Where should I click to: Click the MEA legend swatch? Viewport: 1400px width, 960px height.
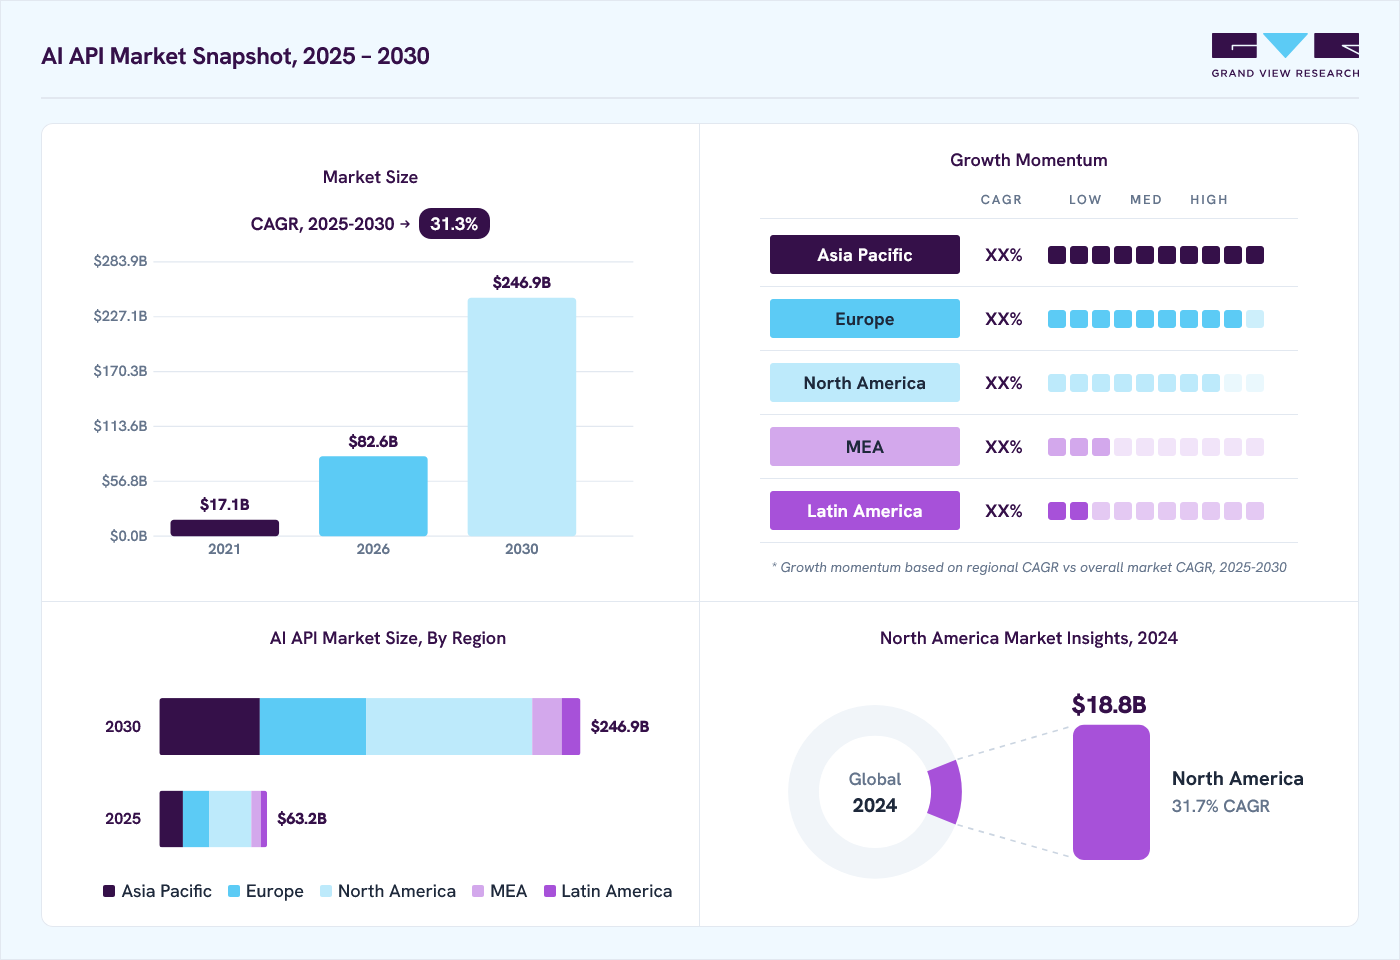pos(478,891)
